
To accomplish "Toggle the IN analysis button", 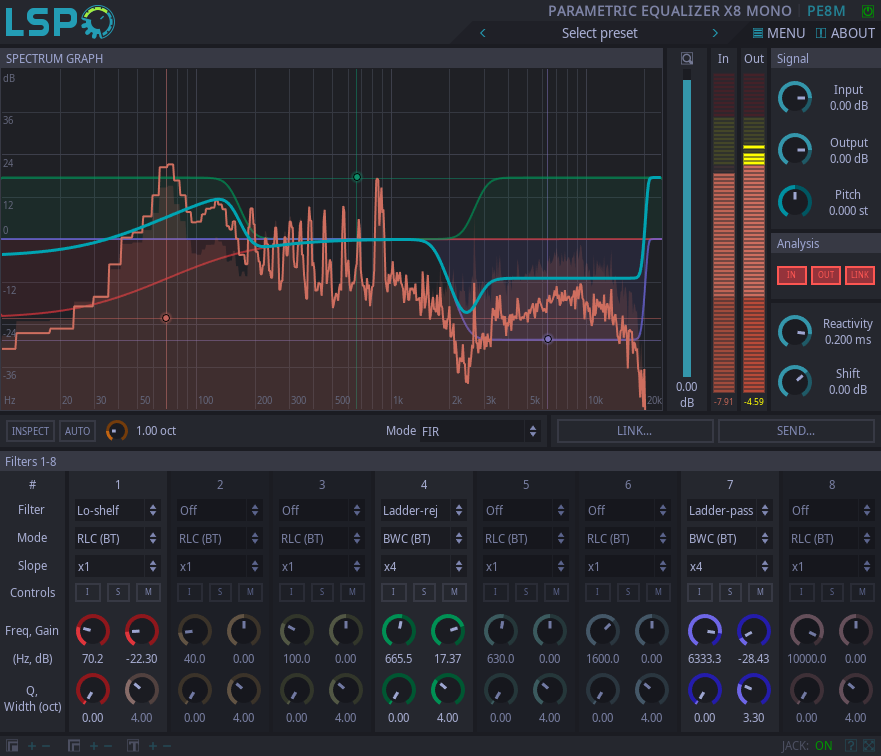I will coord(791,275).
